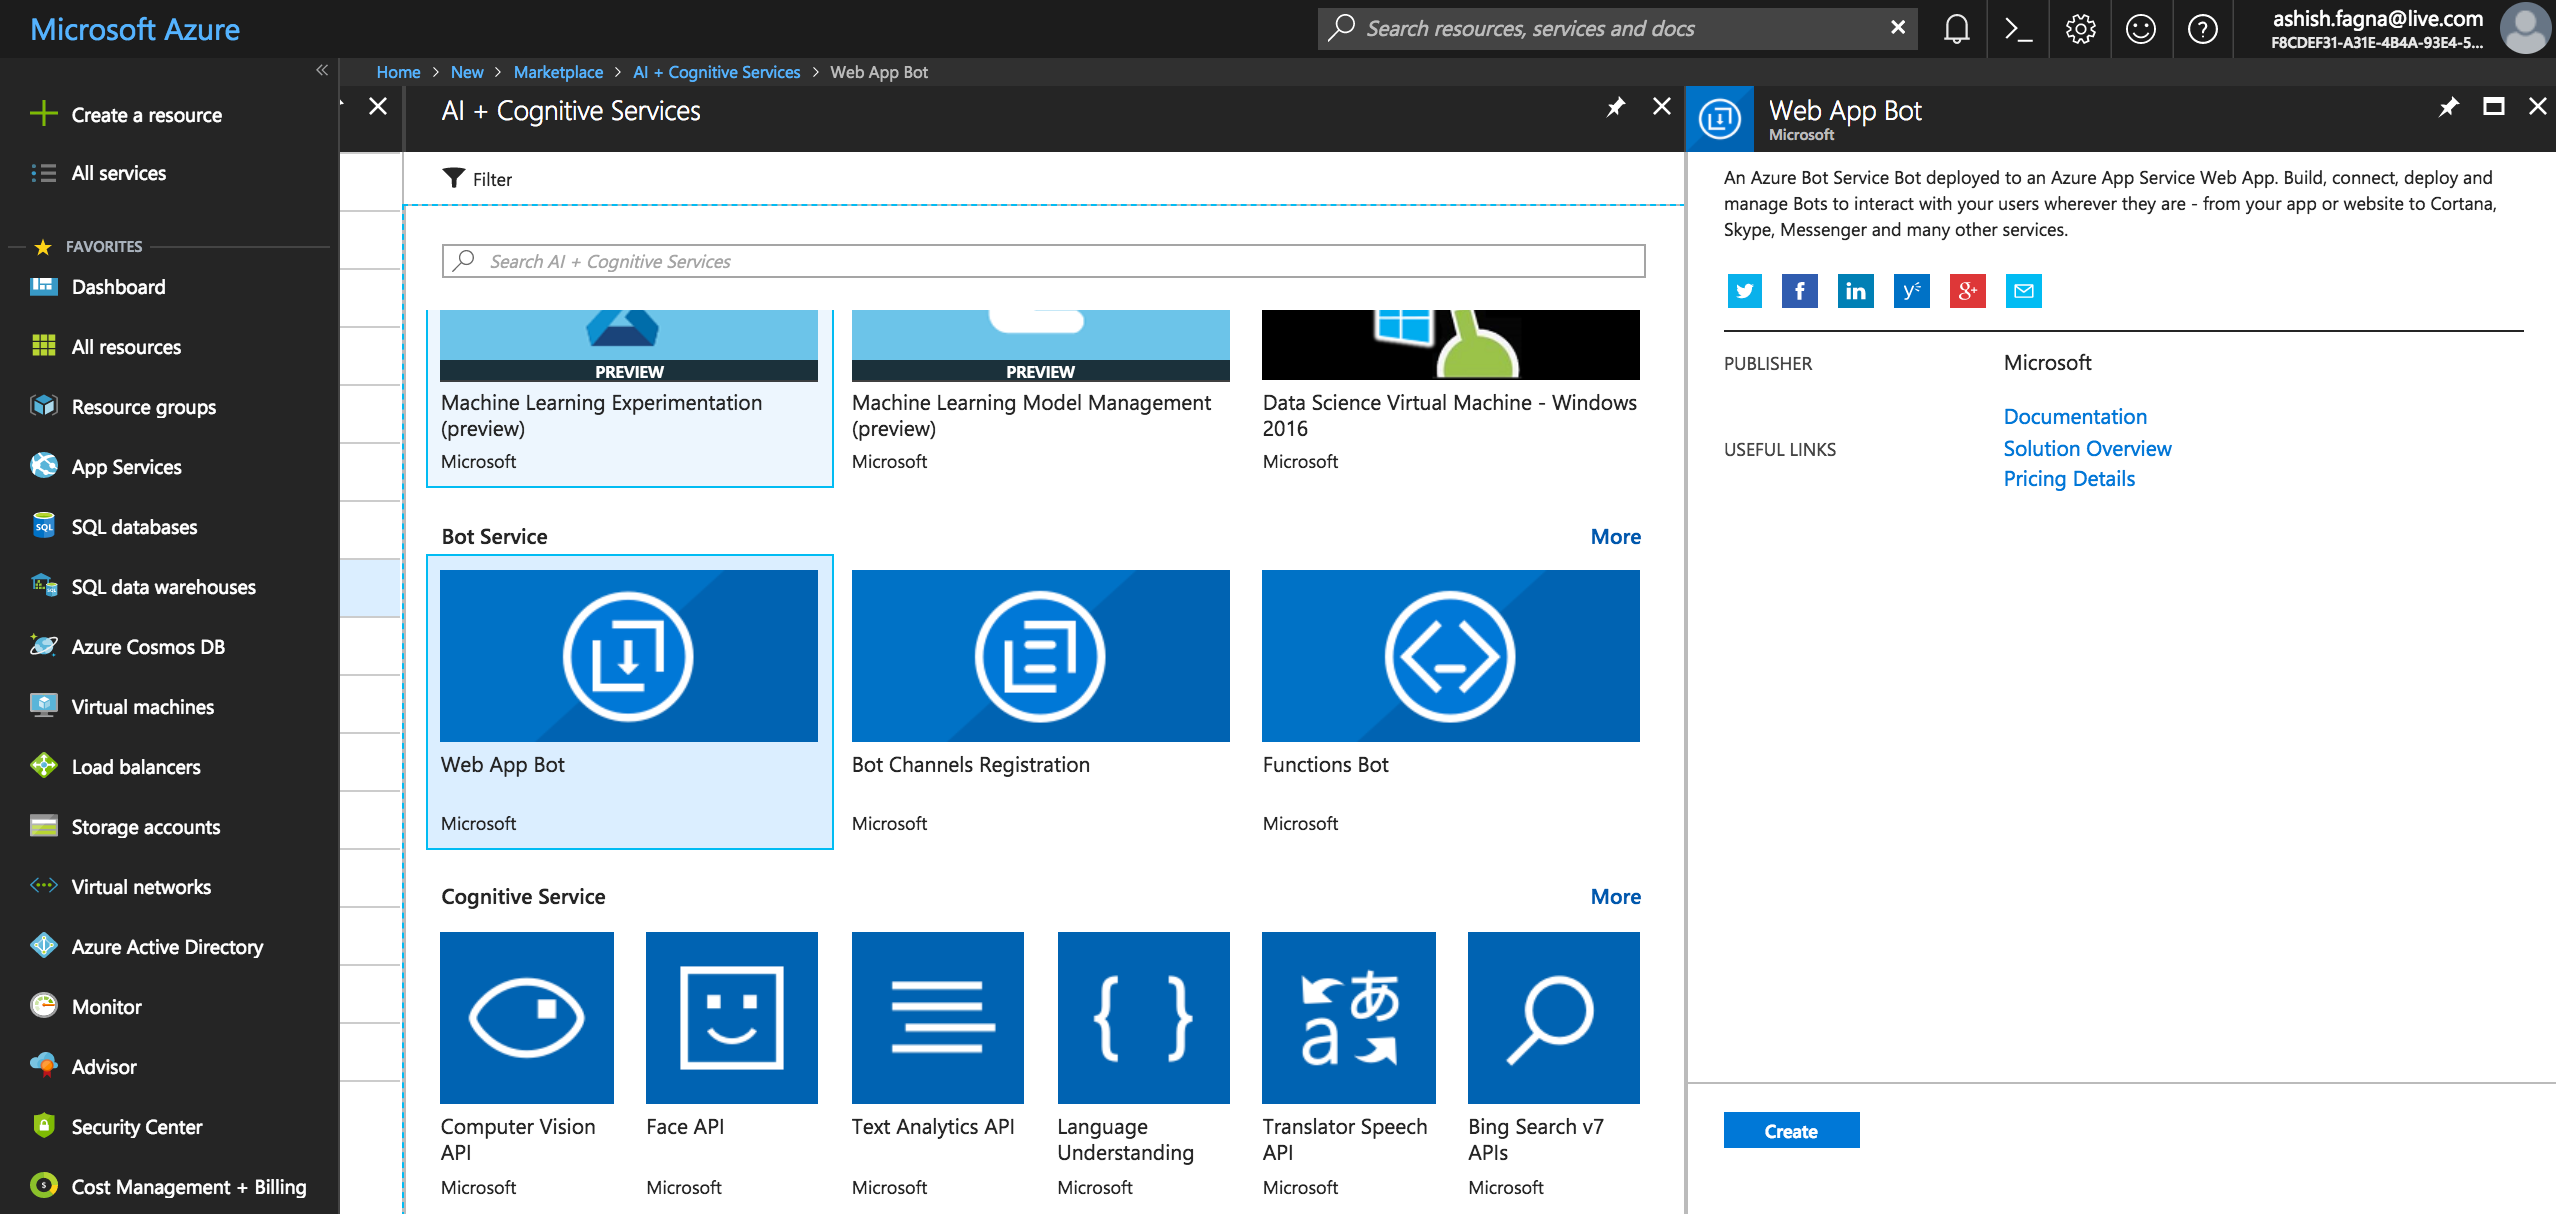Image resolution: width=2556 pixels, height=1214 pixels.
Task: Open SQL databases from the sidebar
Action: click(x=133, y=527)
